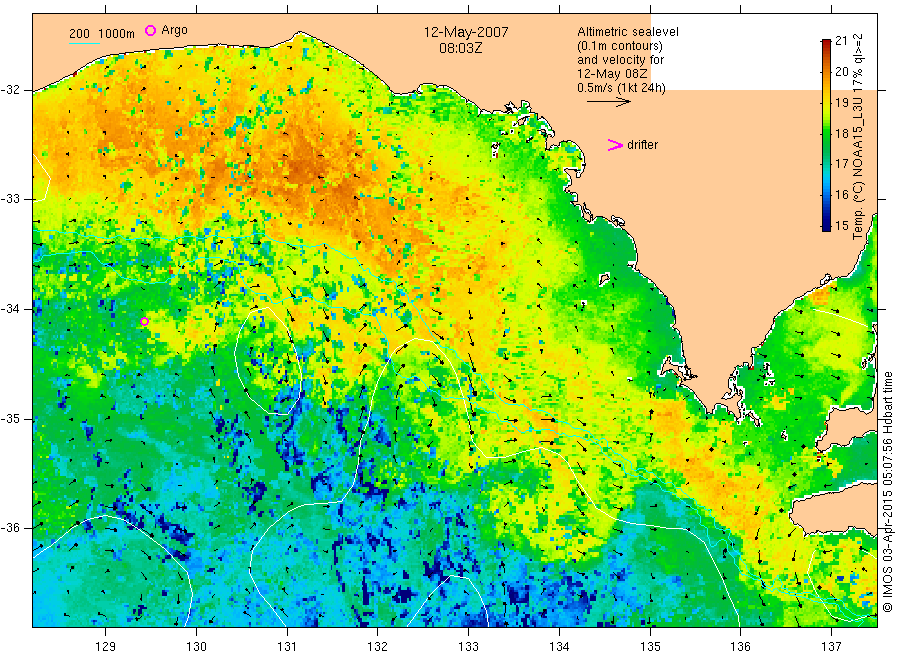This screenshot has width=900, height=660.
Task: Click the 'drifter' legend label
Action: [x=642, y=145]
